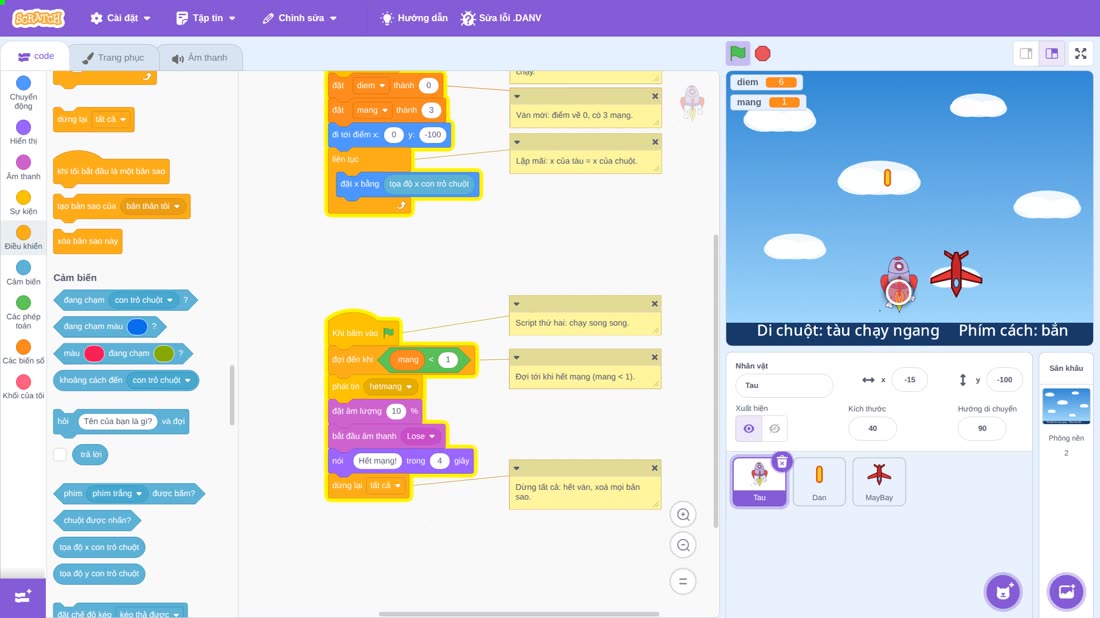The width and height of the screenshot is (1100, 618).
Task: Click the Sửa lỗi .DANV button
Action: pyautogui.click(x=501, y=18)
